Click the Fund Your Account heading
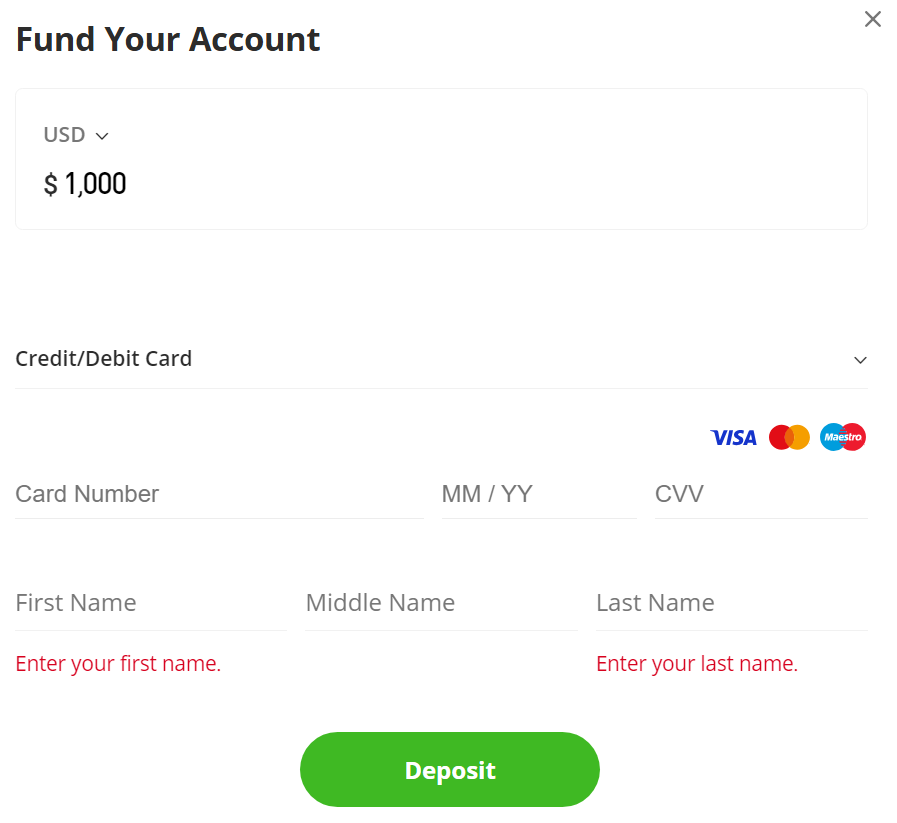897x823 pixels. pos(168,39)
